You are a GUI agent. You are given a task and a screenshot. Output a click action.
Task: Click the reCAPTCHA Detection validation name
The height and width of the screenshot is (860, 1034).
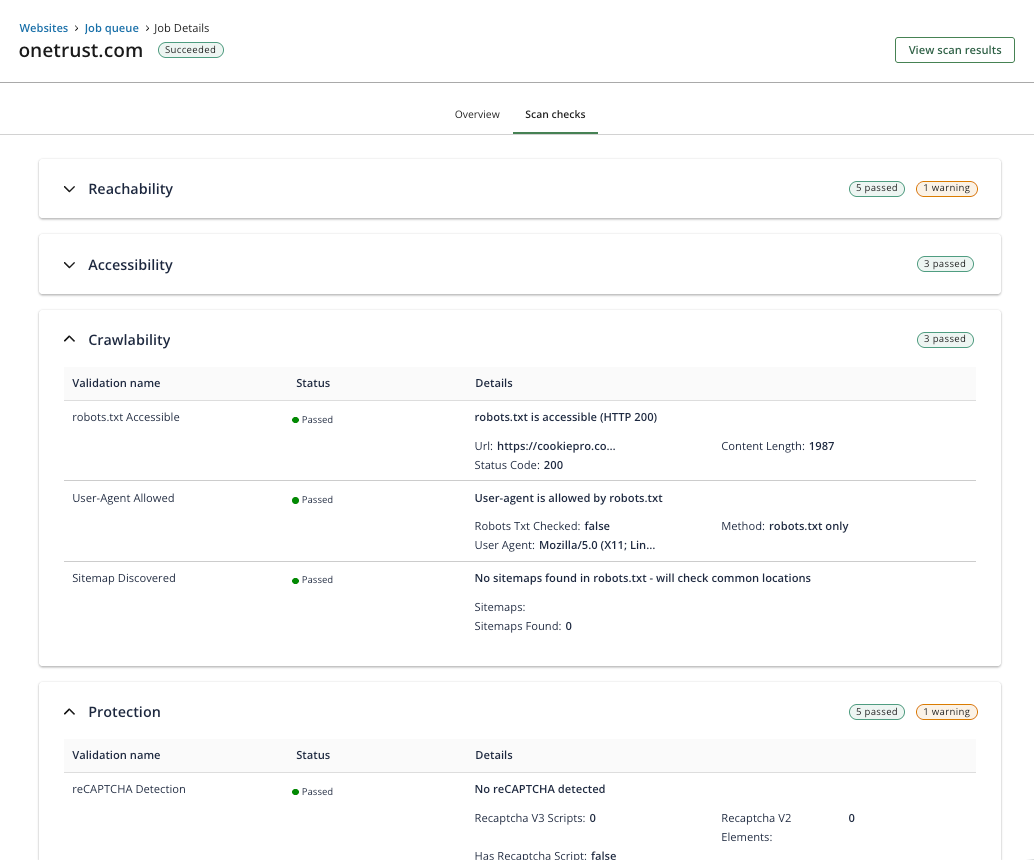pyautogui.click(x=129, y=789)
